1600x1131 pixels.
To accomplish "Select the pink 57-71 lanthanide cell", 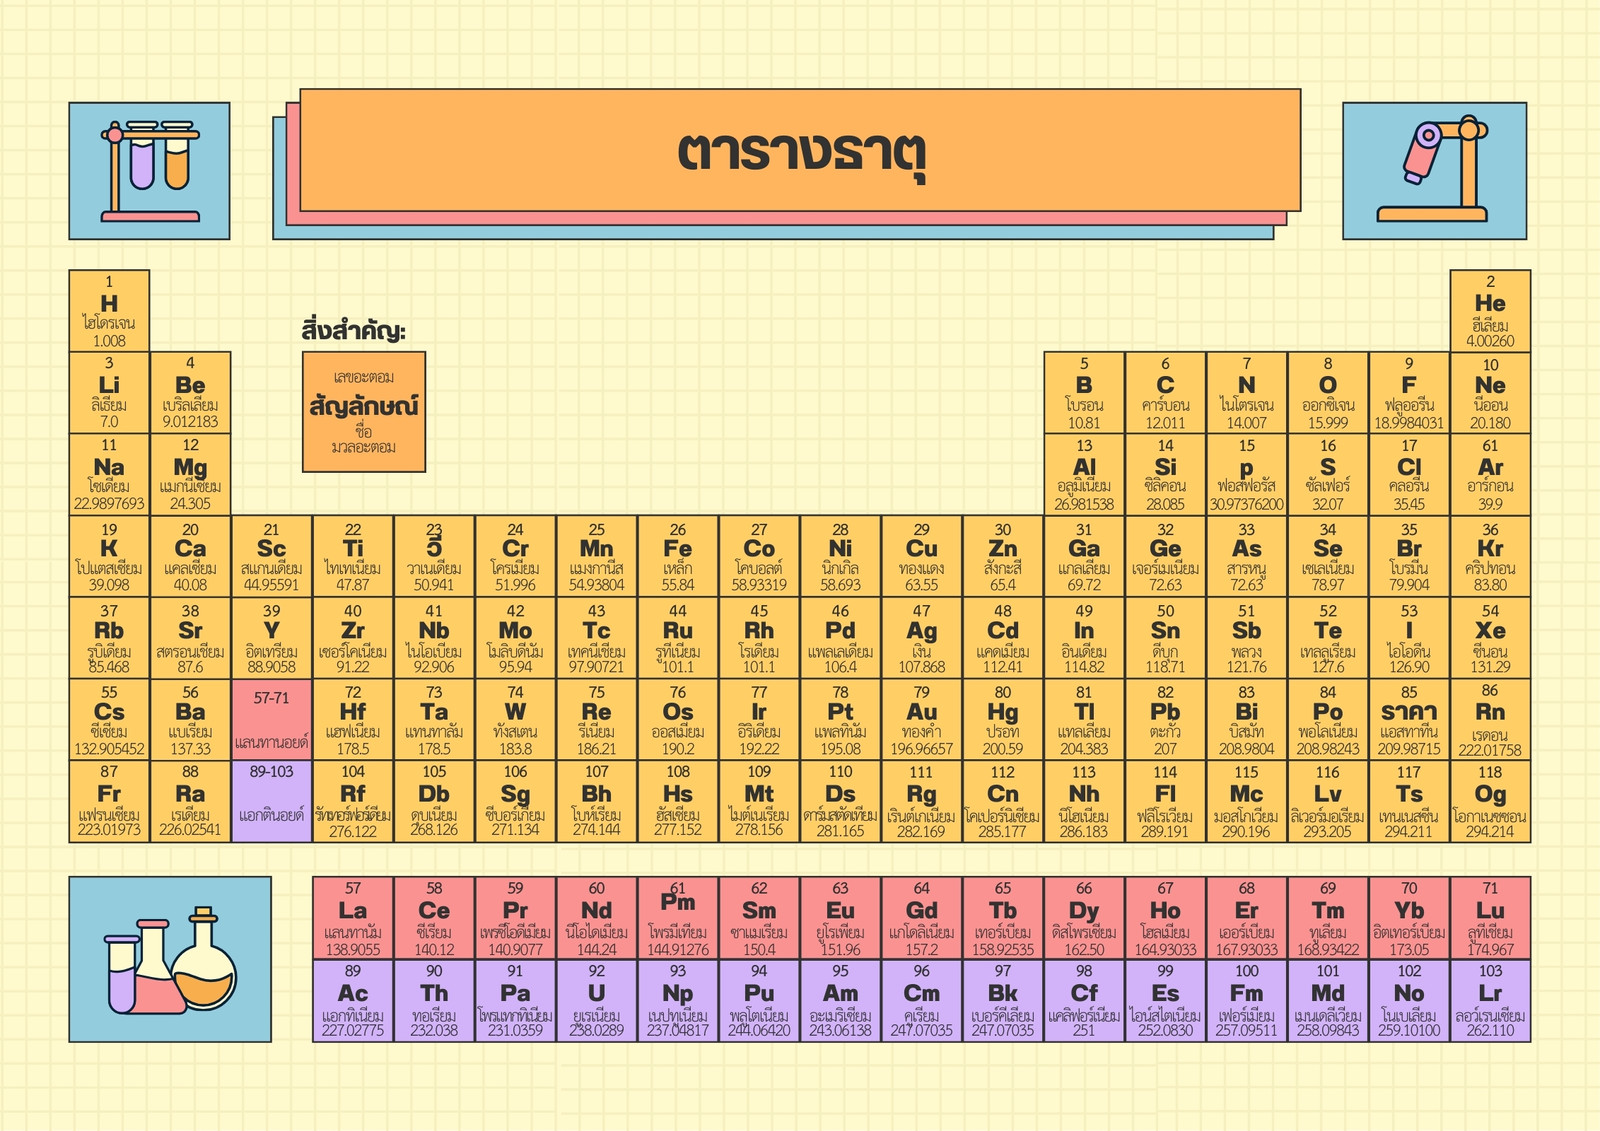I will click(x=272, y=720).
